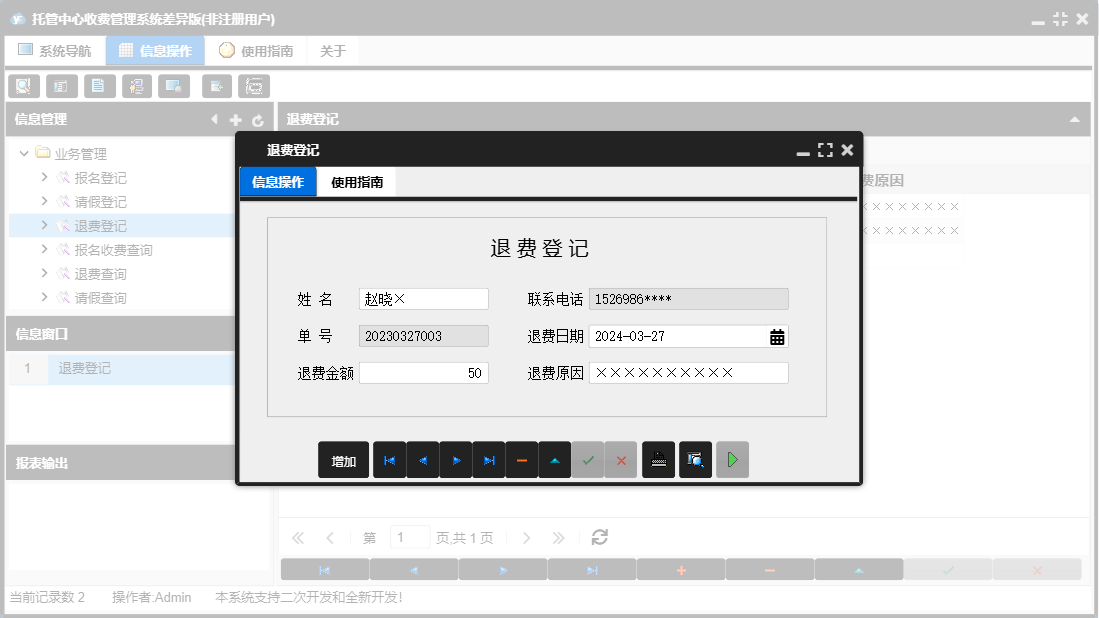Click the green run/execute icon

click(732, 459)
